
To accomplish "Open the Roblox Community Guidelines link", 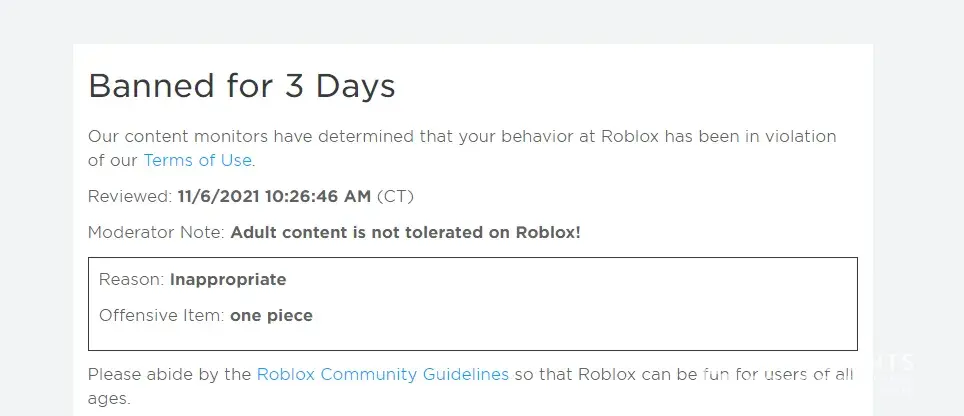I will click(x=382, y=374).
